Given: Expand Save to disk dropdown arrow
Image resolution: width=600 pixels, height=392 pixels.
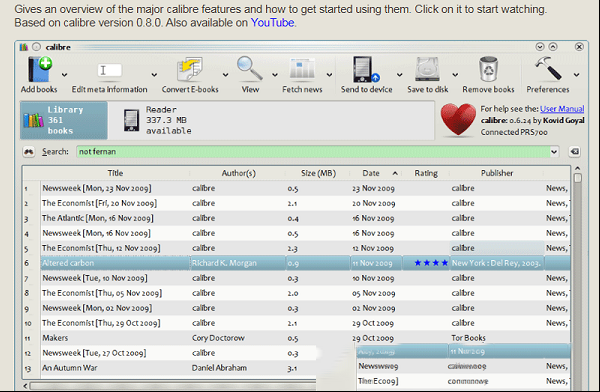Looking at the screenshot, I should point(455,75).
